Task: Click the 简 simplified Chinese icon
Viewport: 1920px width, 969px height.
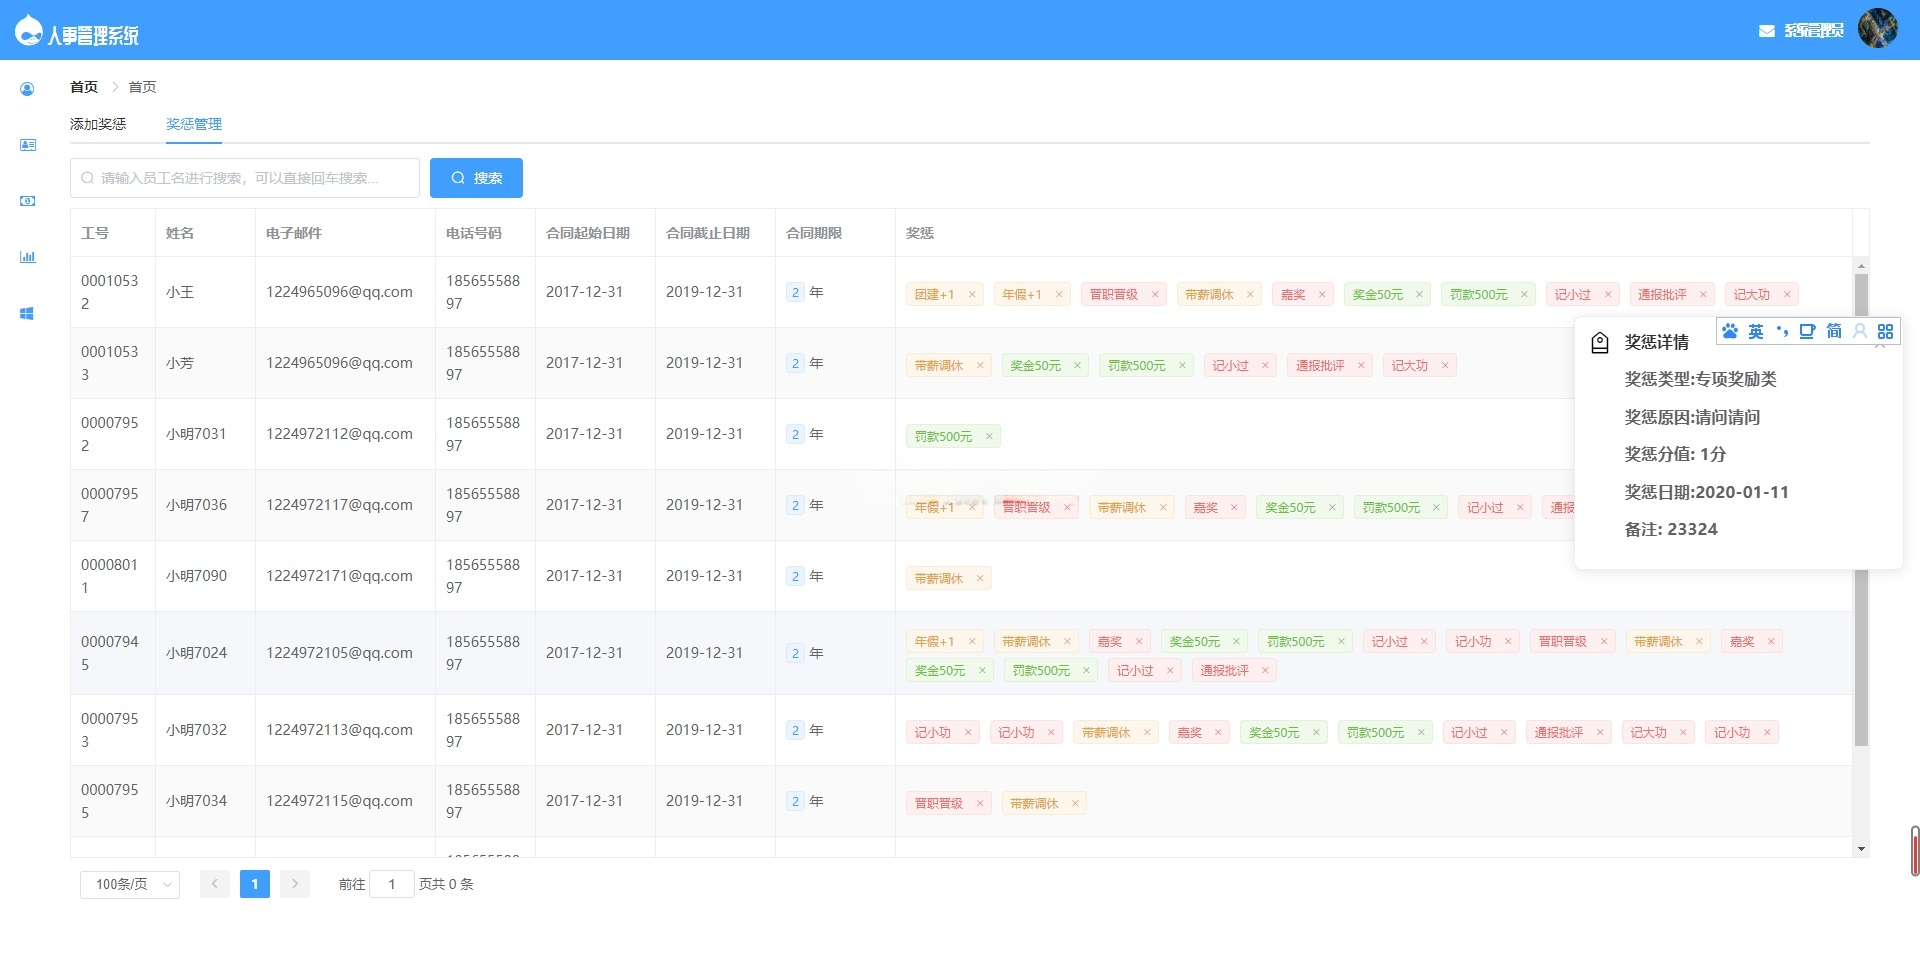Action: (x=1834, y=331)
